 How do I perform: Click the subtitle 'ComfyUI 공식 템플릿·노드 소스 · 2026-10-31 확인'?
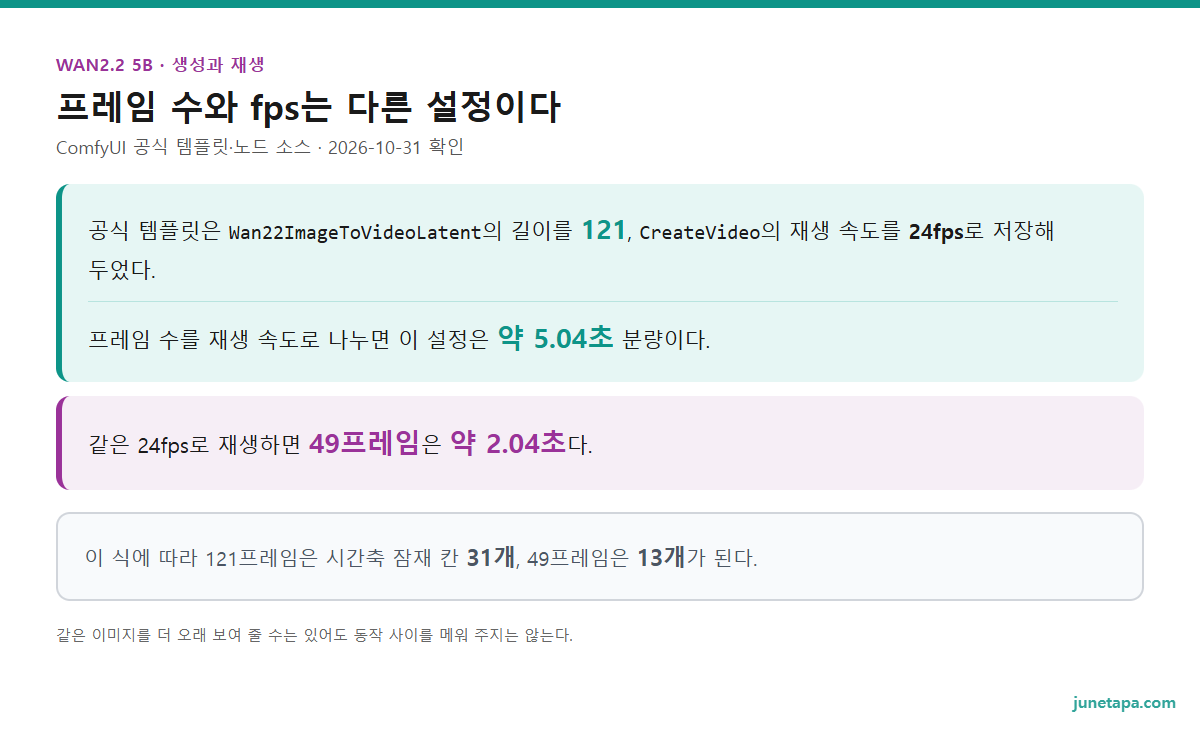(260, 148)
